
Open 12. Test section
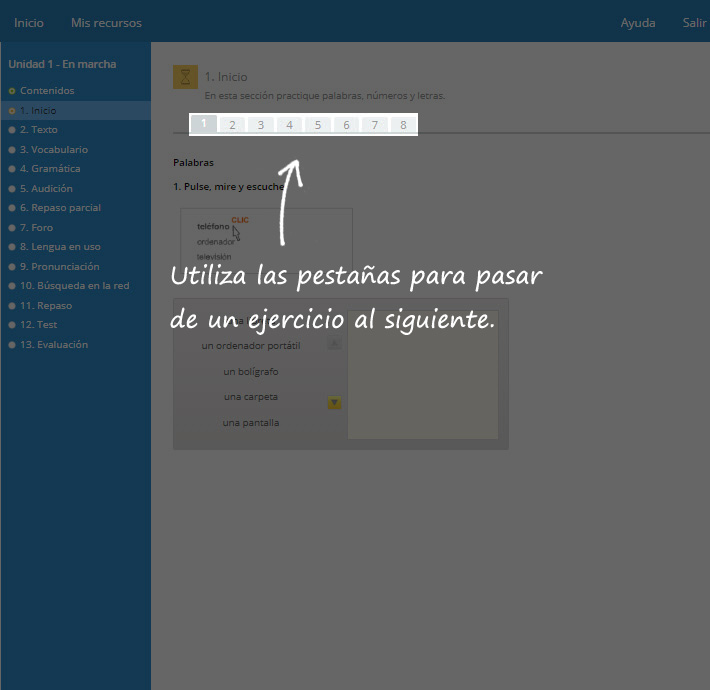38,325
